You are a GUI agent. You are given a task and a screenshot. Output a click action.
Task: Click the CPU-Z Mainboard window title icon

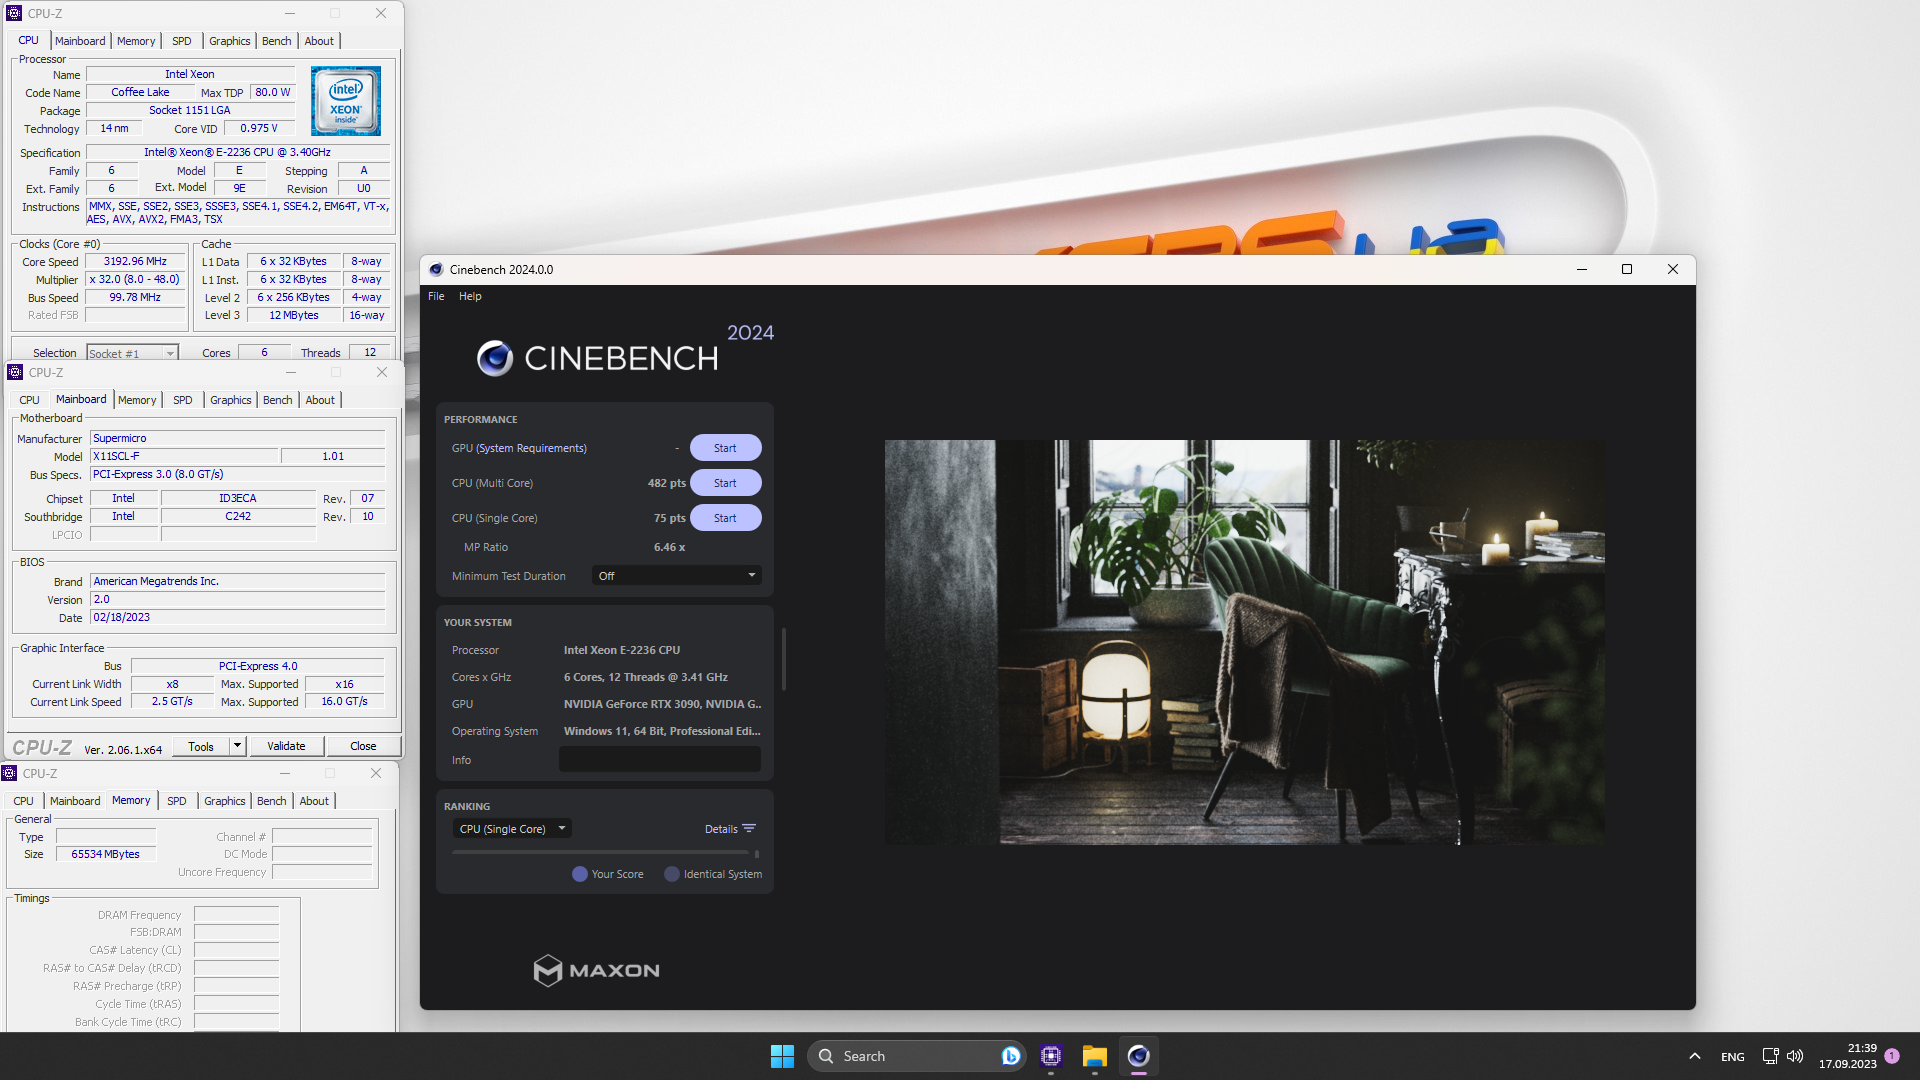pos(15,373)
